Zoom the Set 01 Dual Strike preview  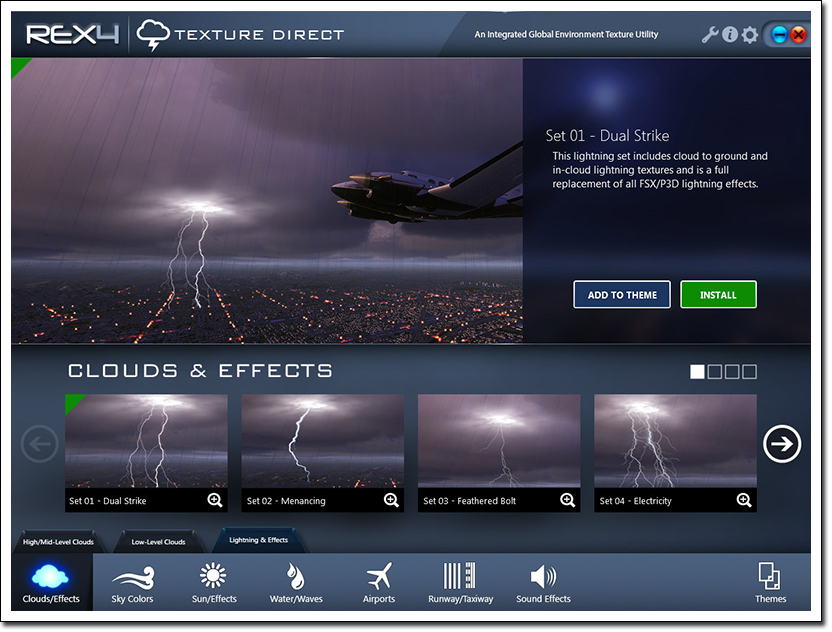coord(215,501)
